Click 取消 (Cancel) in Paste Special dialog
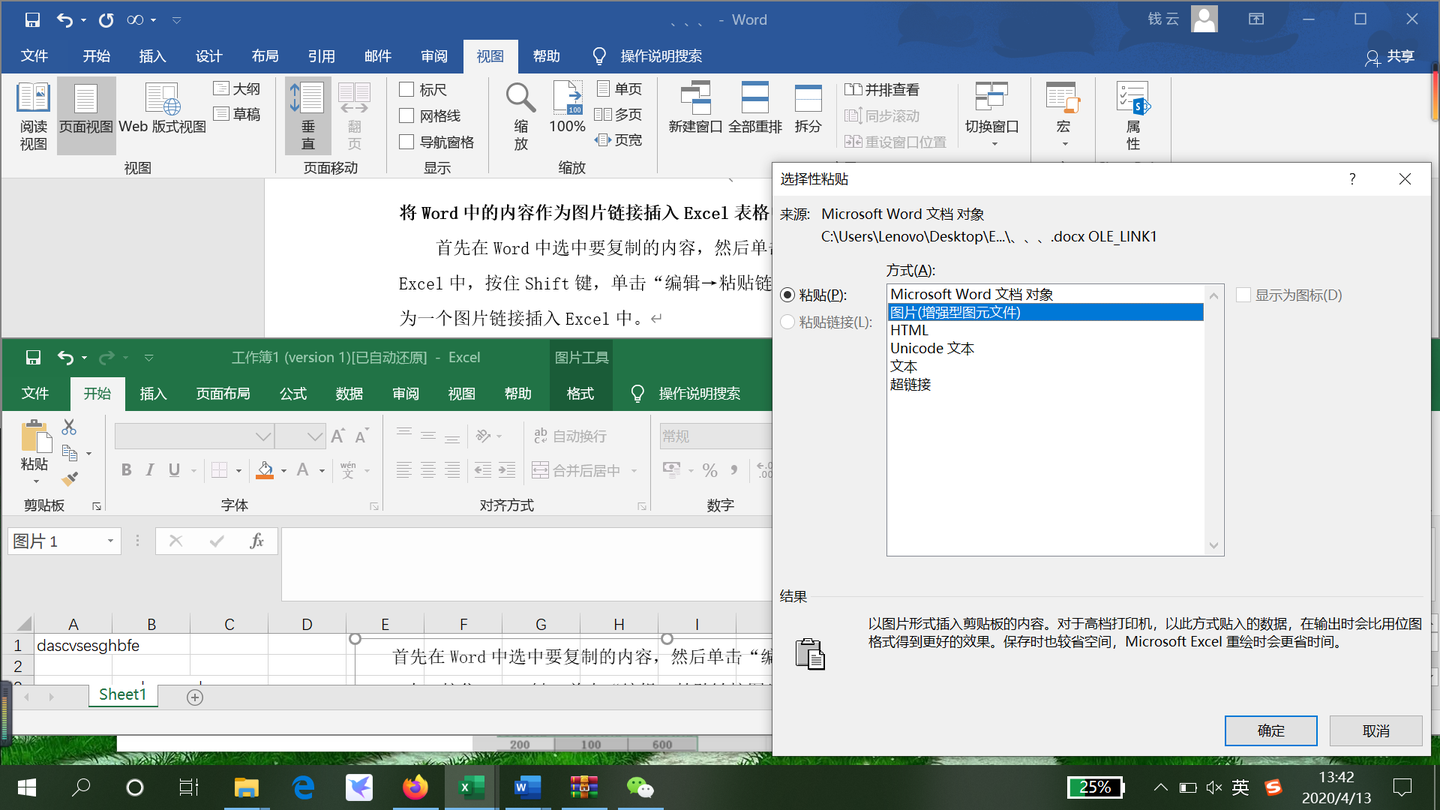The image size is (1440, 810). [x=1376, y=731]
